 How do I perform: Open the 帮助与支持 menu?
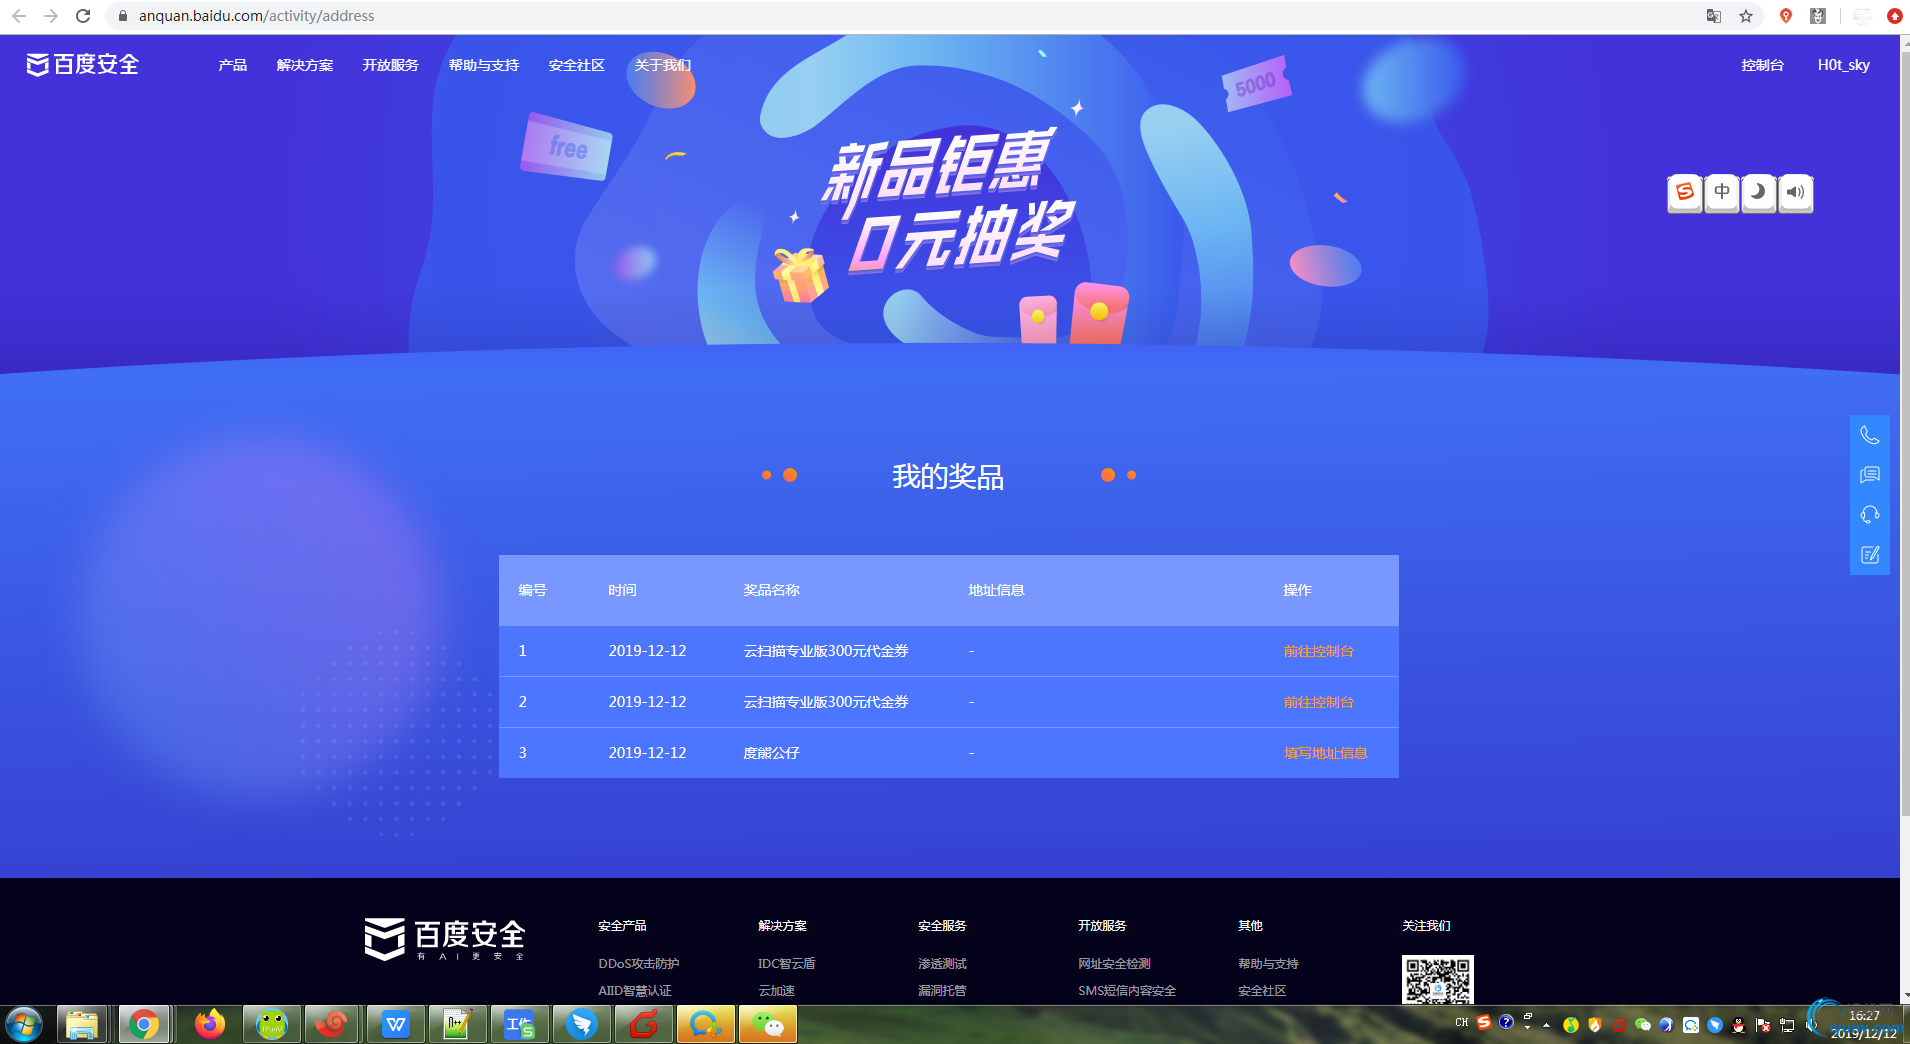point(484,65)
